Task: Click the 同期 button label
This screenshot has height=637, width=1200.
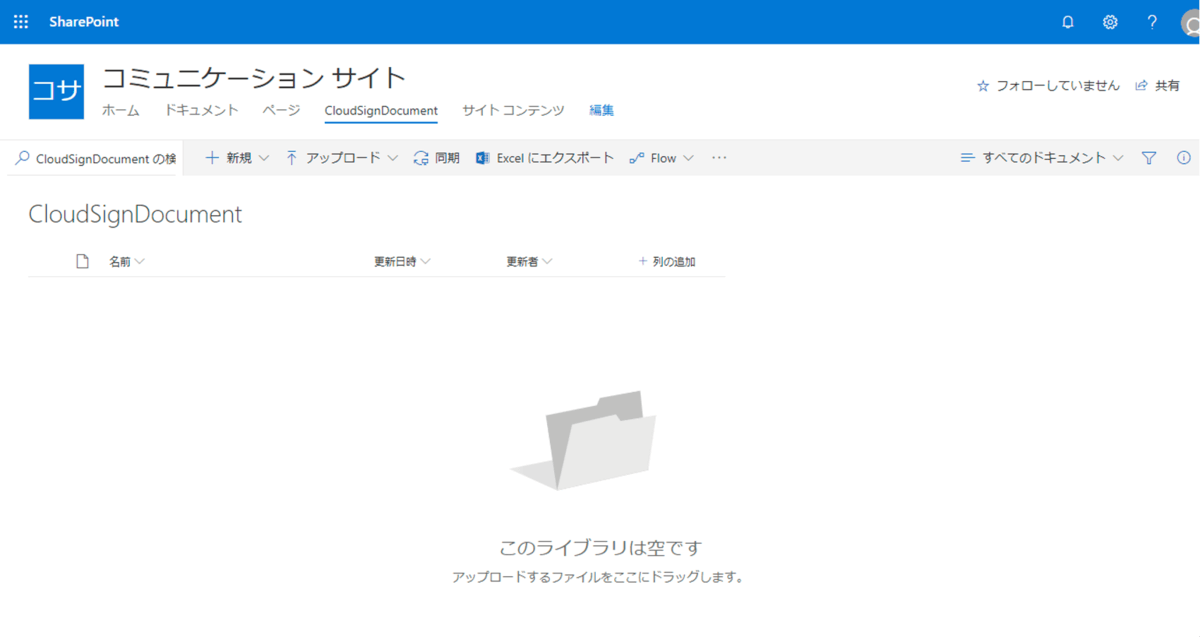Action: [447, 158]
